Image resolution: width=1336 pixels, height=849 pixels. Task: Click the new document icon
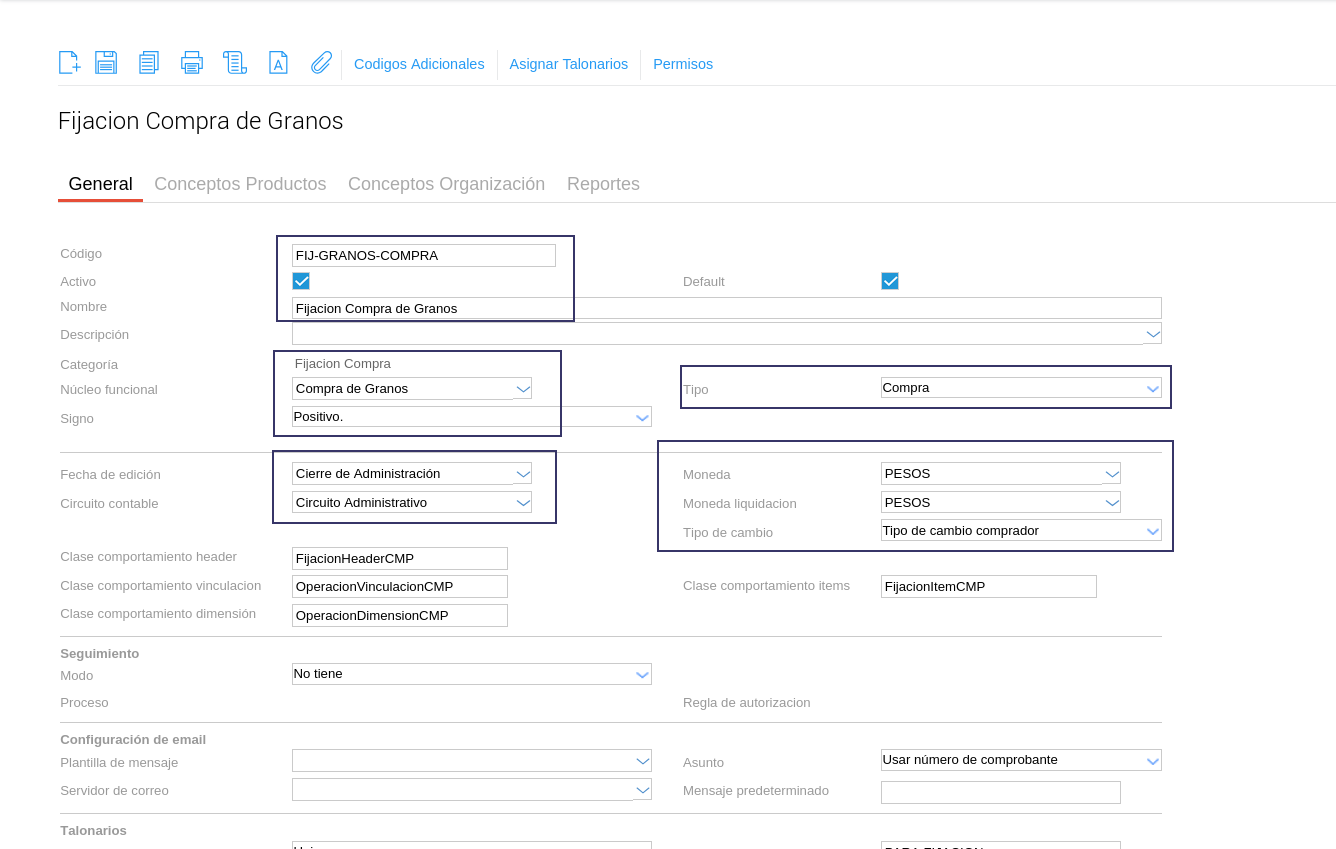69,63
